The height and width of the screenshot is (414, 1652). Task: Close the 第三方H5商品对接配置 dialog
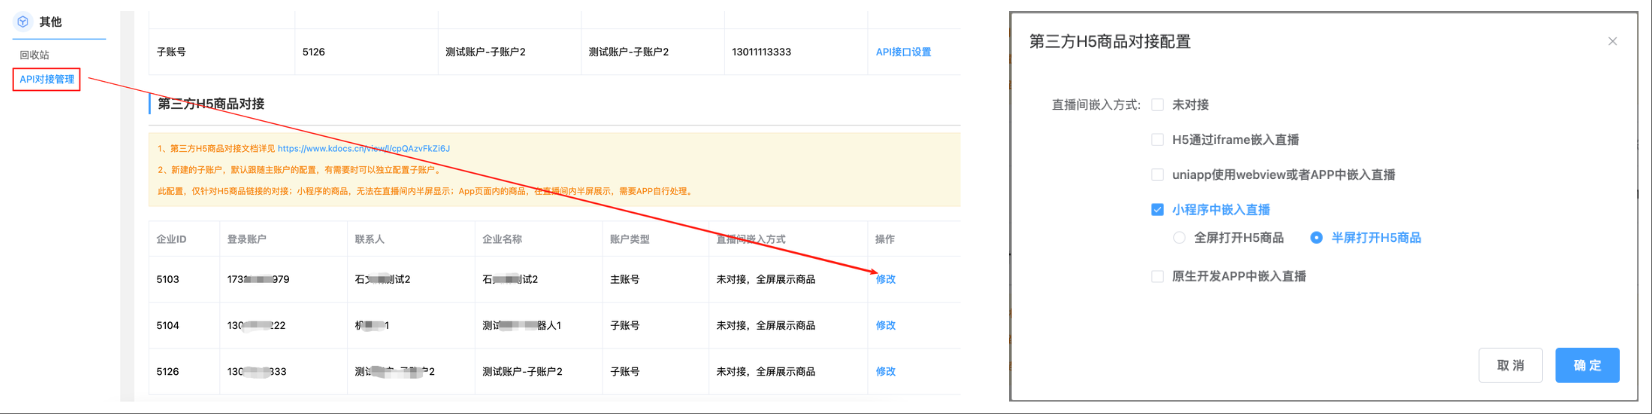click(x=1612, y=41)
